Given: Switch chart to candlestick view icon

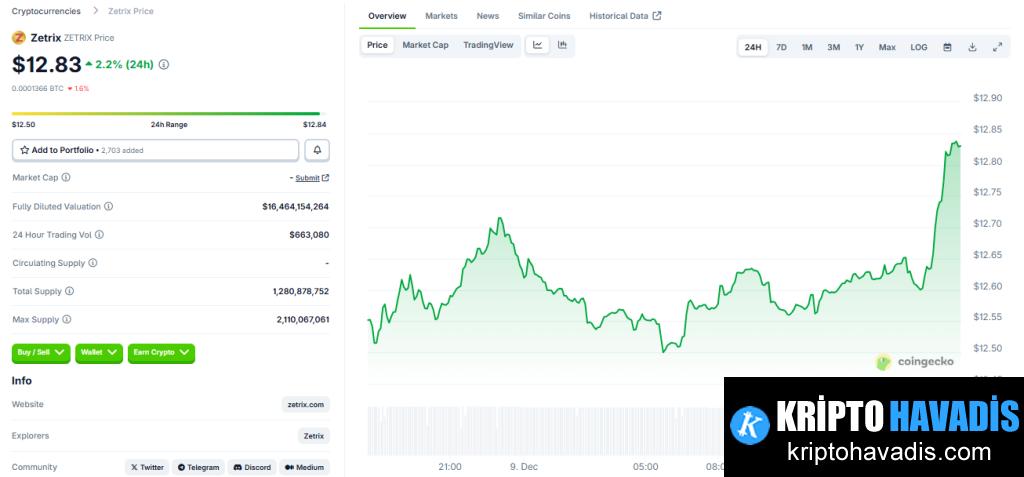Looking at the screenshot, I should click(562, 45).
